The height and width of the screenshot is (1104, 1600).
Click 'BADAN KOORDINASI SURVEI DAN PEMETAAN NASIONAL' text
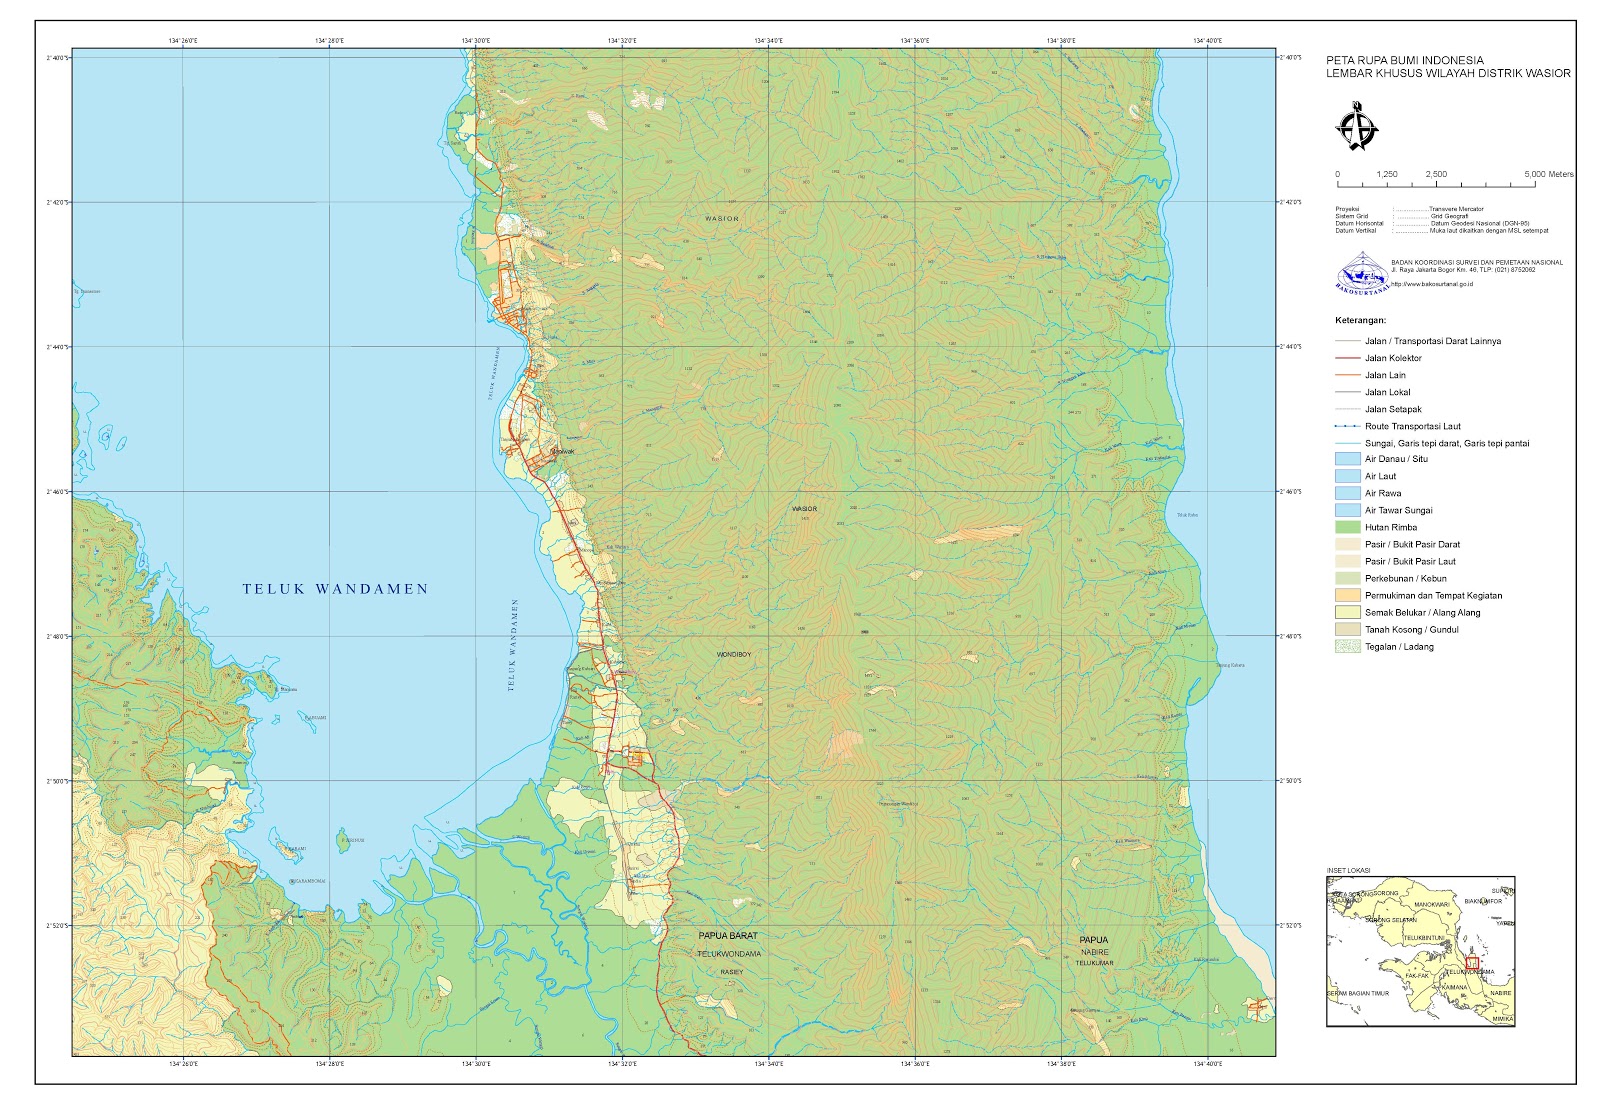(x=1477, y=262)
